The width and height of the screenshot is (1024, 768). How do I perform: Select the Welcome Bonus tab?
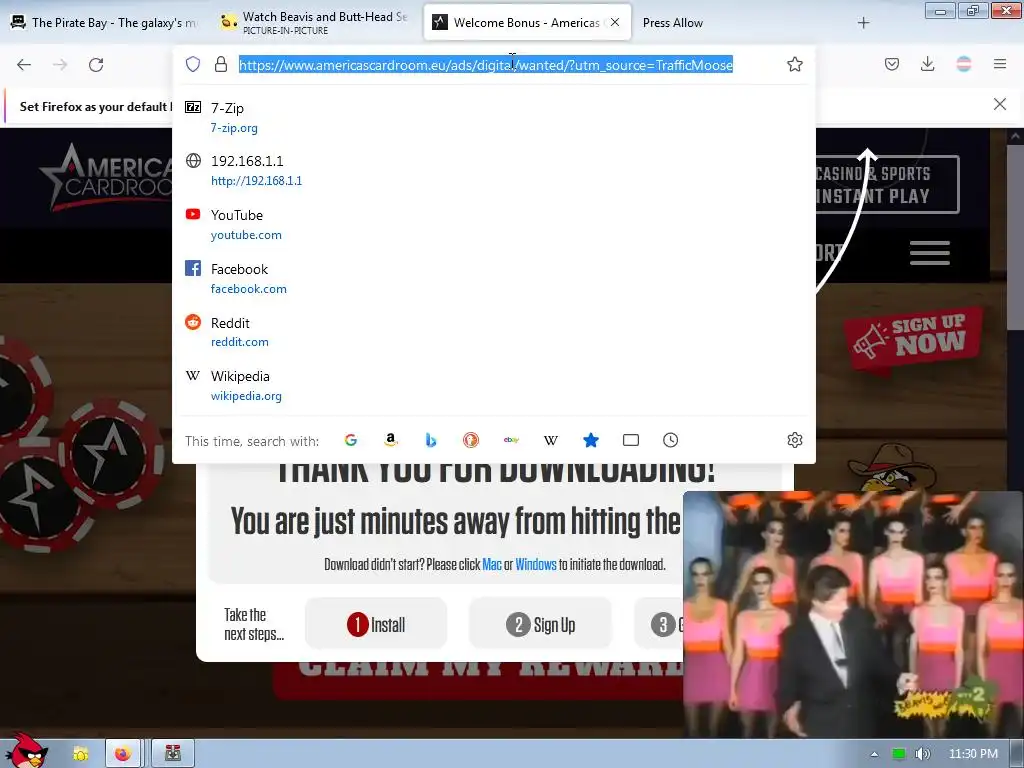pos(528,23)
